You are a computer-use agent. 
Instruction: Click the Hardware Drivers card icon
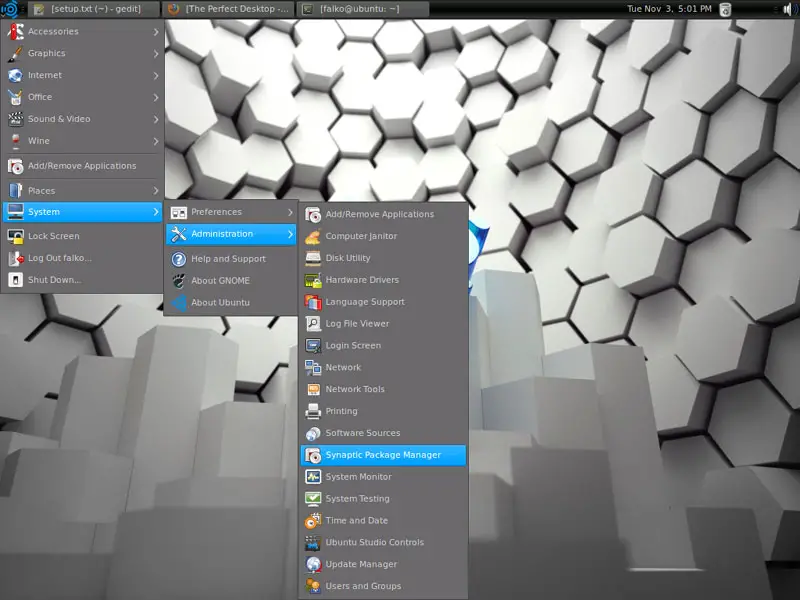click(313, 280)
